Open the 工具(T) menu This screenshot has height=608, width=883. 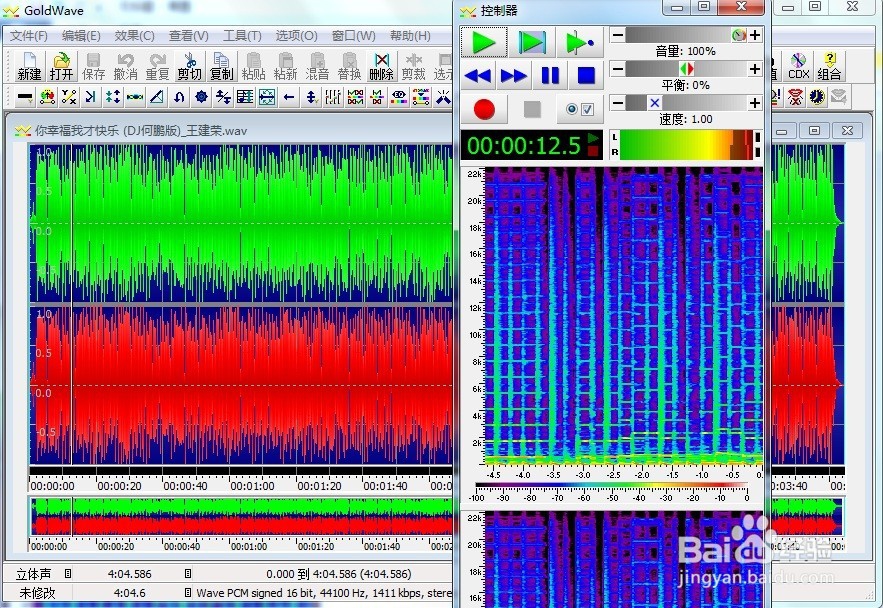[x=242, y=36]
